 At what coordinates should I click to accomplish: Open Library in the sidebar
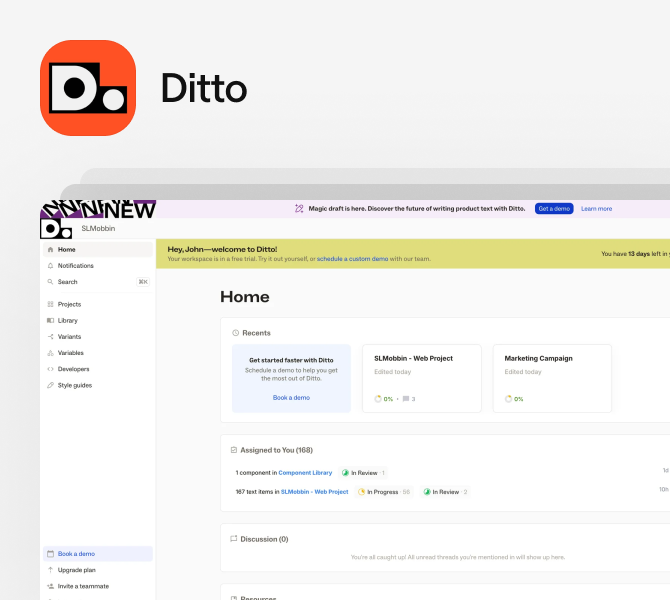tap(98, 321)
